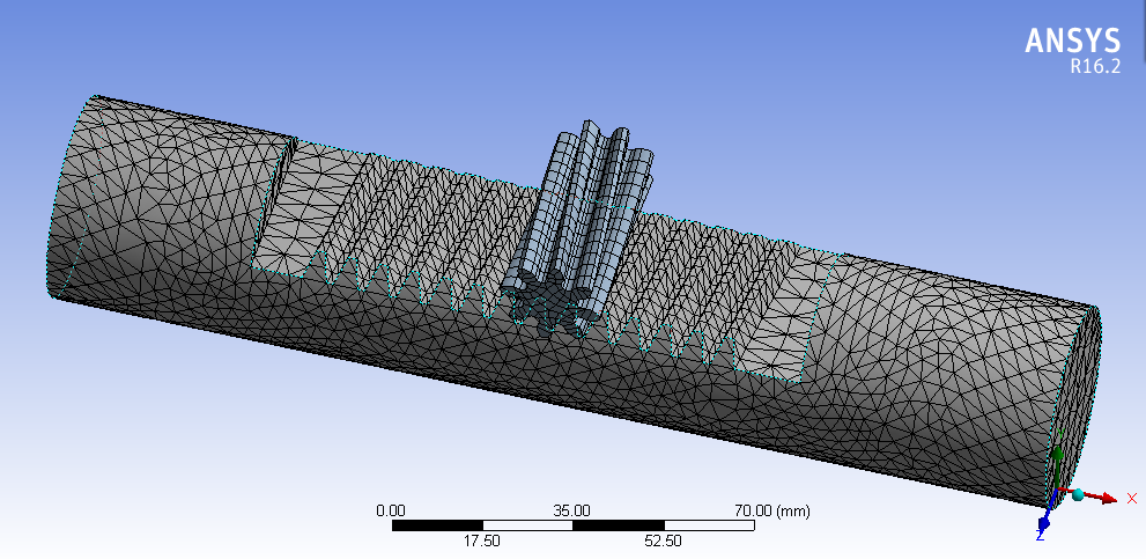
Task: Click the '17.50' ruler label
Action: pyautogui.click(x=482, y=541)
